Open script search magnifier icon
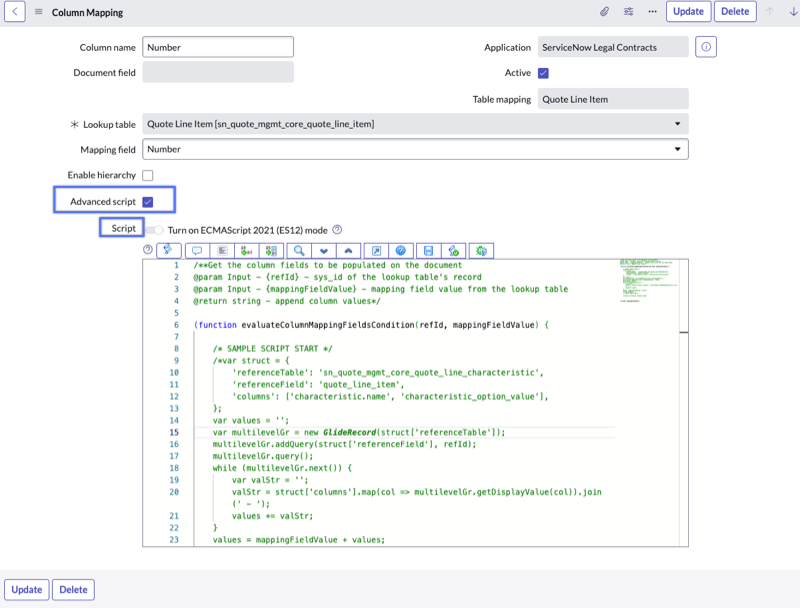The height and width of the screenshot is (608, 800). [x=299, y=250]
